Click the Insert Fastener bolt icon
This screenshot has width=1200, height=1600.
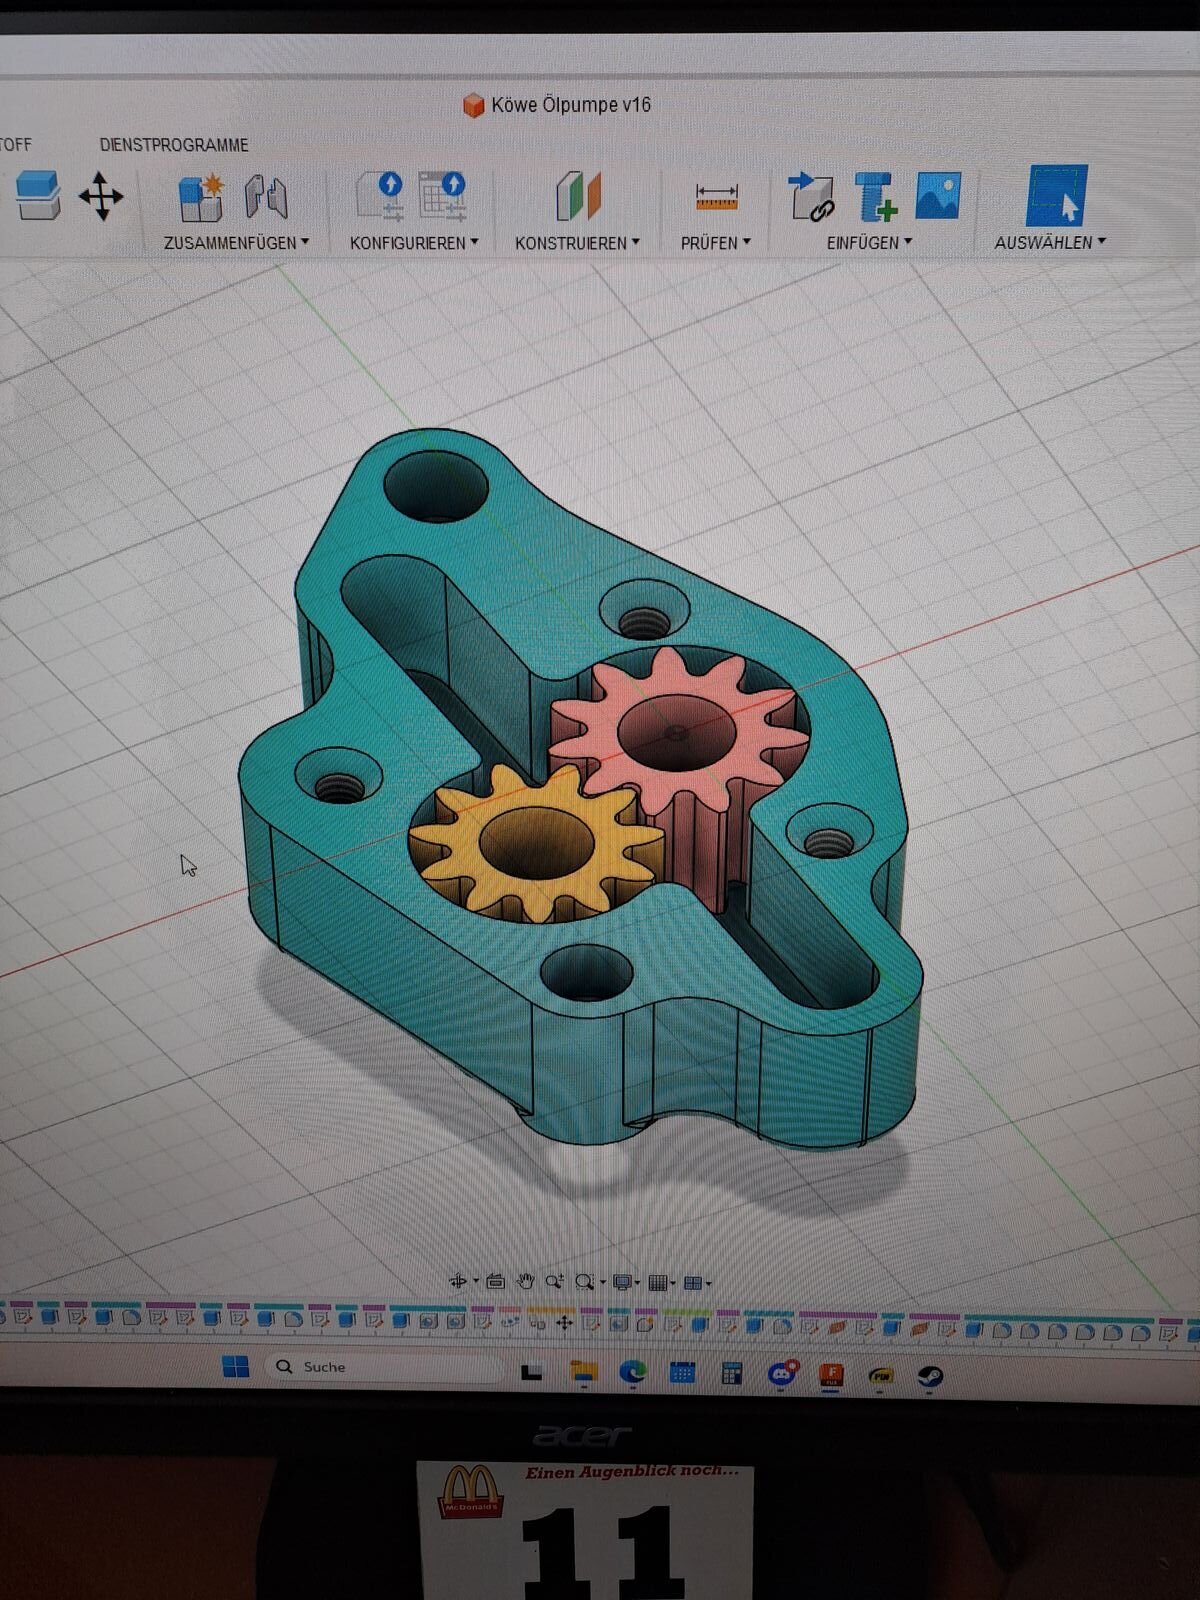tap(875, 196)
